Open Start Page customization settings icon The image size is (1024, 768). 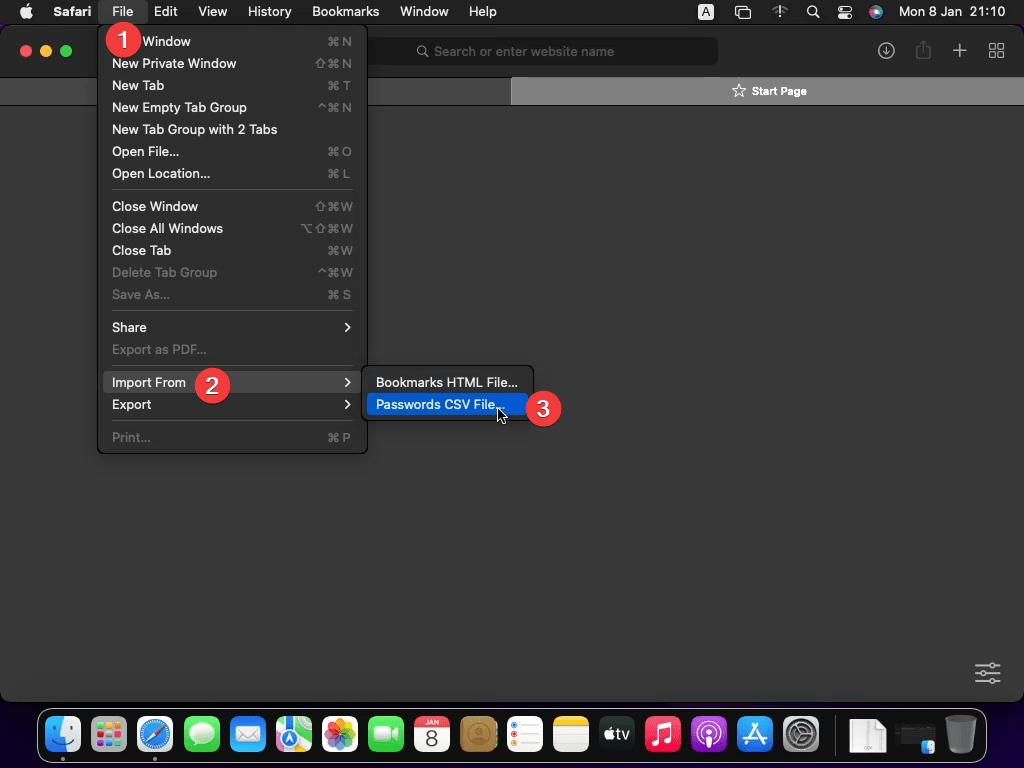[x=987, y=673]
